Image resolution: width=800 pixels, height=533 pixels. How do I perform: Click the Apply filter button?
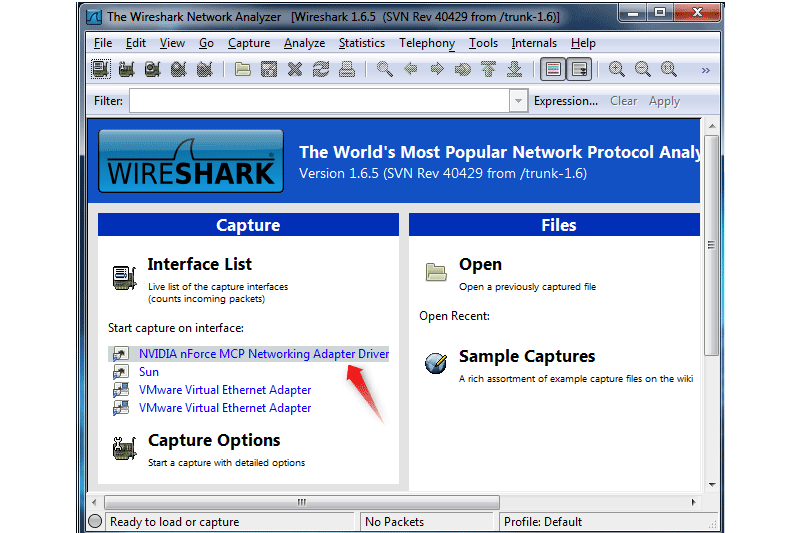(x=664, y=101)
